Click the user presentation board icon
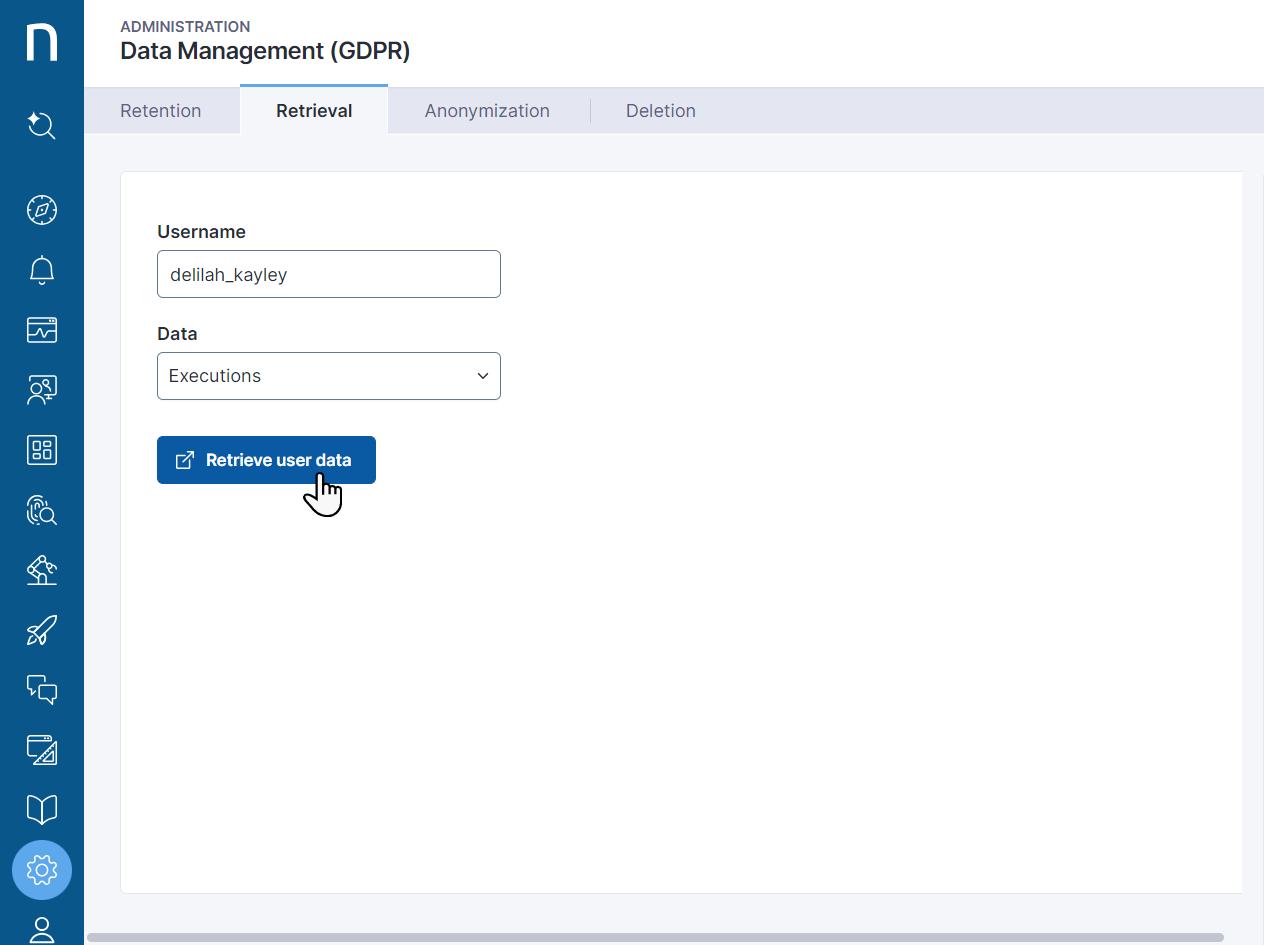Screen dimensions: 1264x945 point(42,390)
